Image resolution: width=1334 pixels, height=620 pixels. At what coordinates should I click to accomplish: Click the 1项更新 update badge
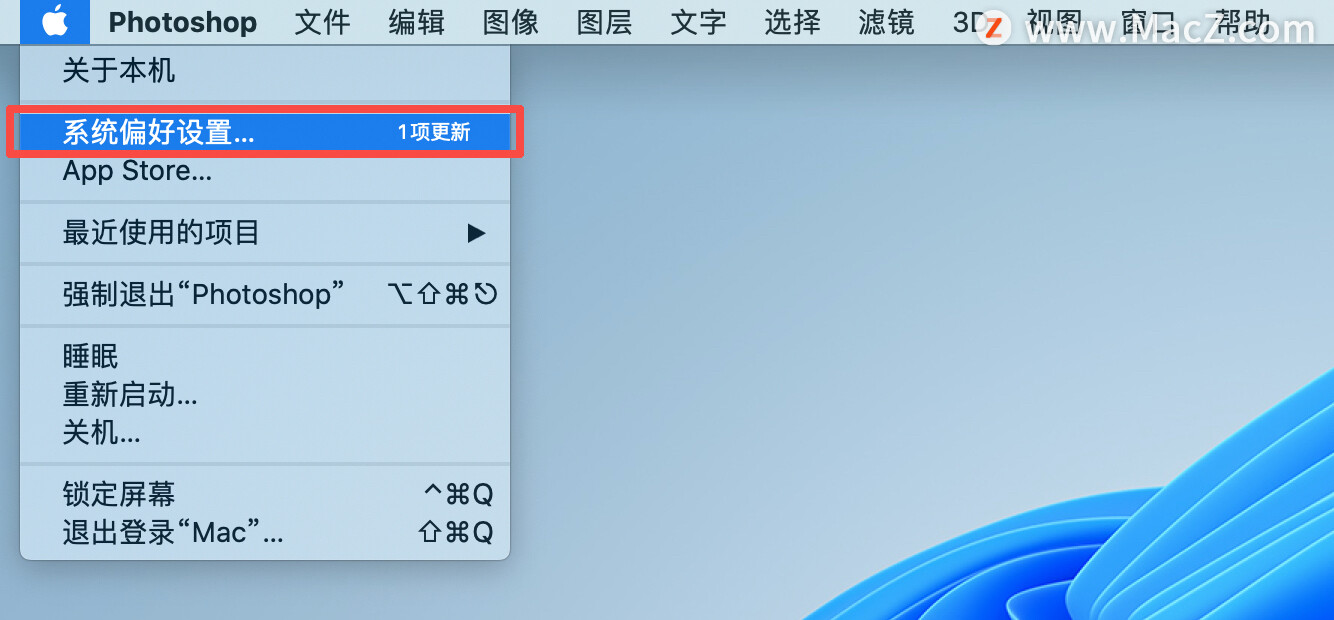click(x=434, y=132)
